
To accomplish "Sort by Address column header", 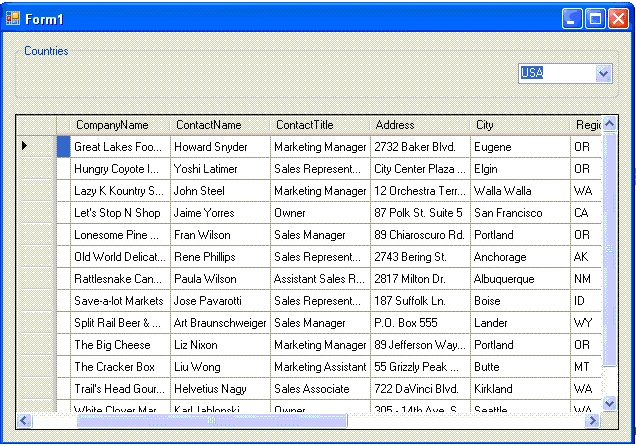I will (420, 125).
